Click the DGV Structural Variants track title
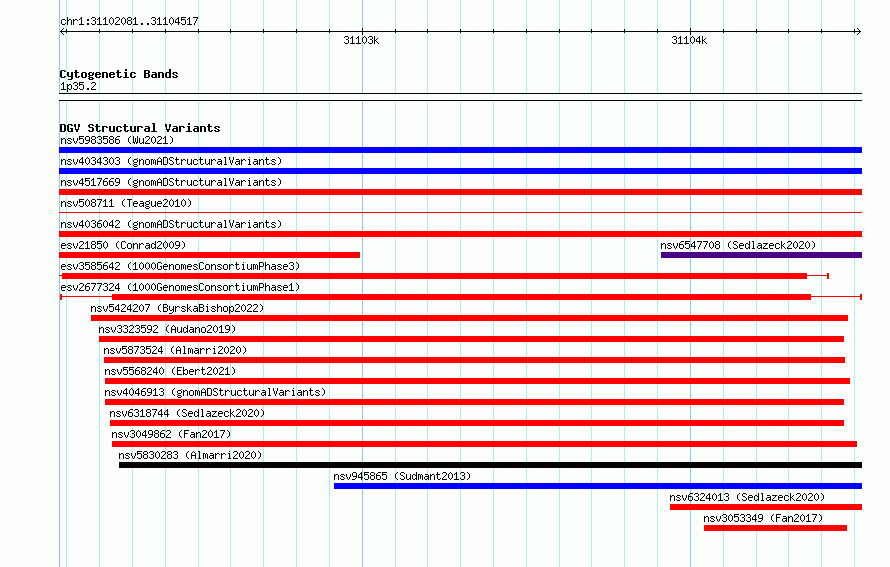Screen dimensions: 890x567 pos(140,128)
